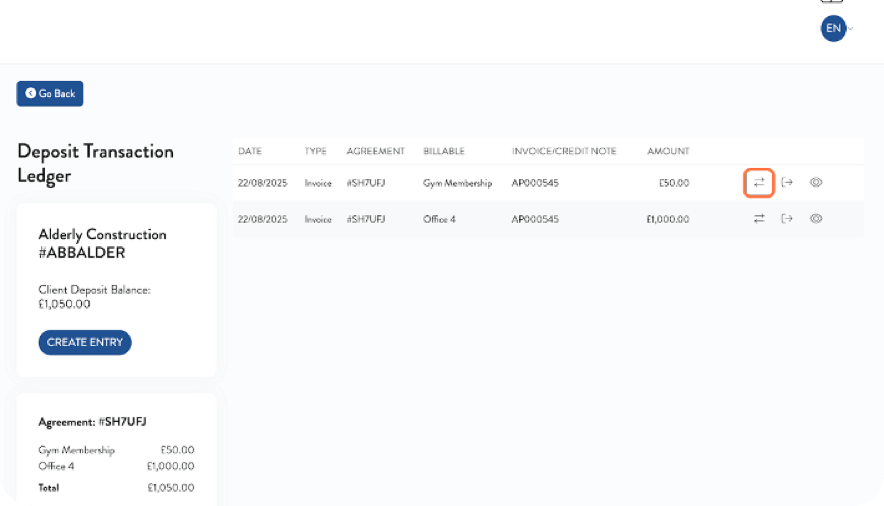
Task: Click the EN user avatar
Action: (832, 29)
